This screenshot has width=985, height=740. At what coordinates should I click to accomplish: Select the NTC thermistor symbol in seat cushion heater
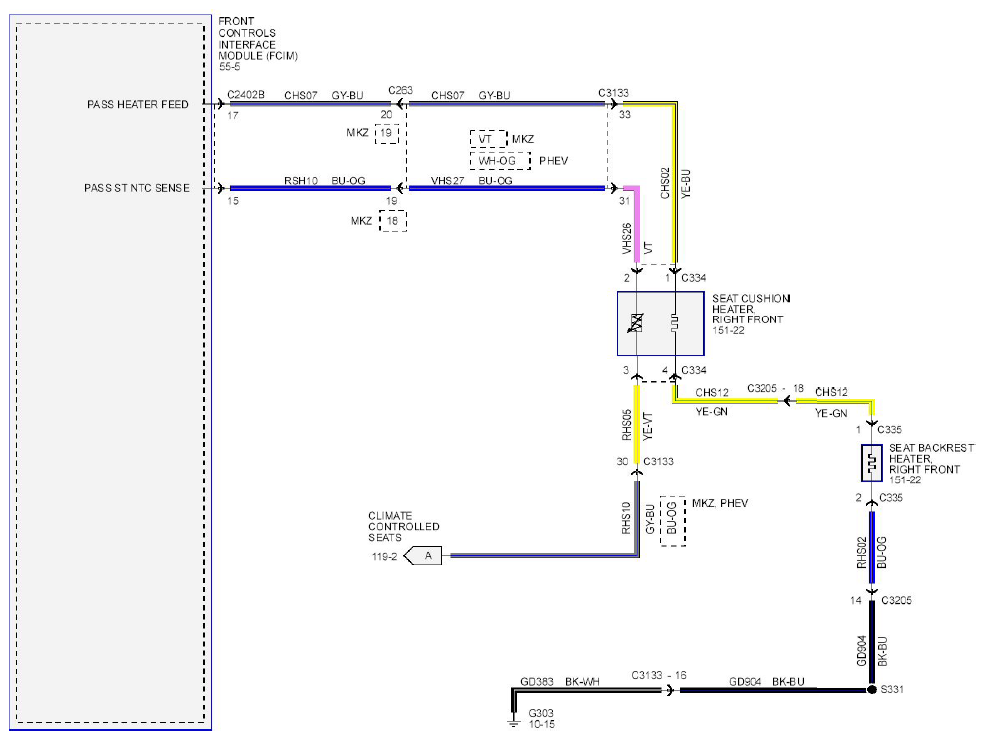pyautogui.click(x=636, y=323)
